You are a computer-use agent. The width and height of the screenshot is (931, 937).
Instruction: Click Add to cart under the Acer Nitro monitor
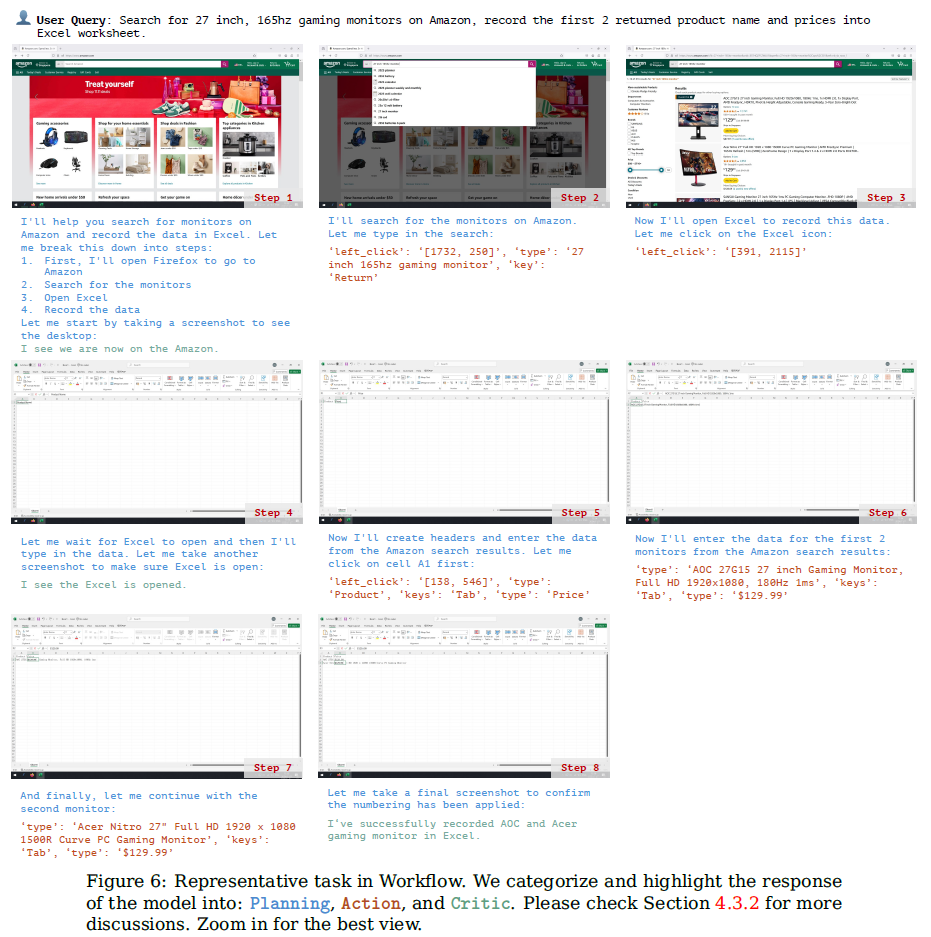click(731, 180)
